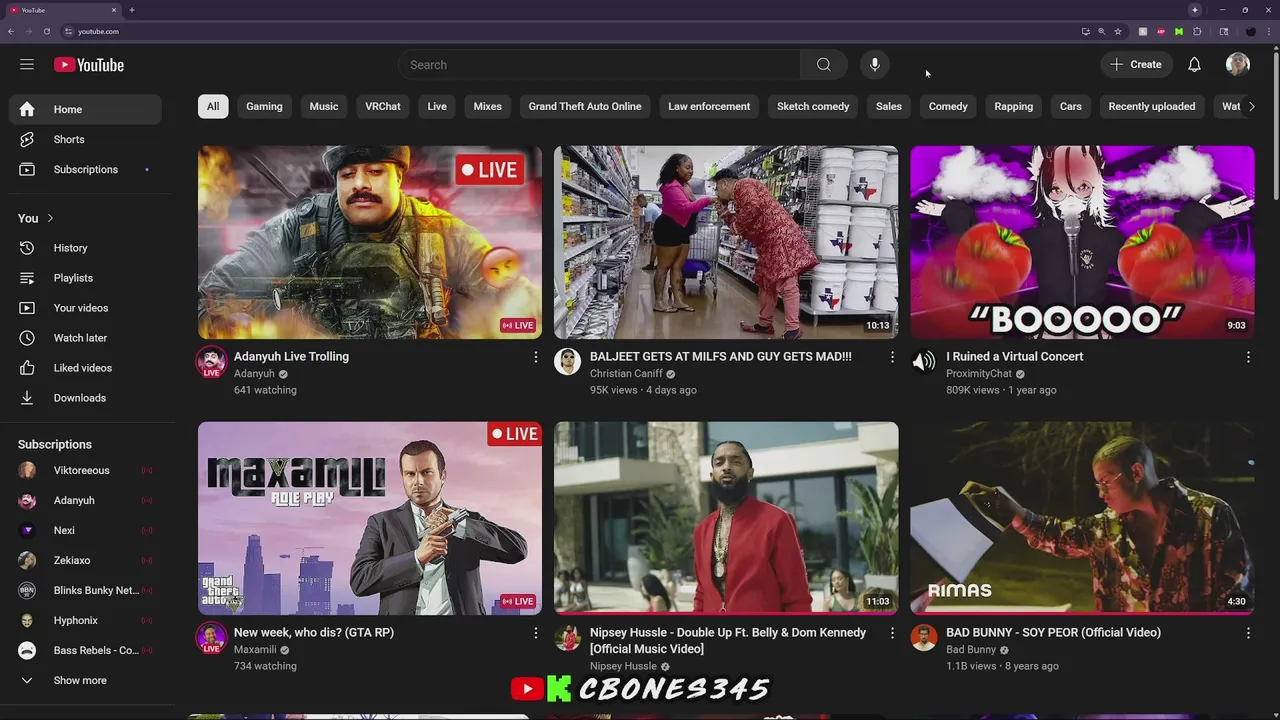
Task: Open three-dot menu for I Ruined a Virtual Concert
Action: [1248, 357]
